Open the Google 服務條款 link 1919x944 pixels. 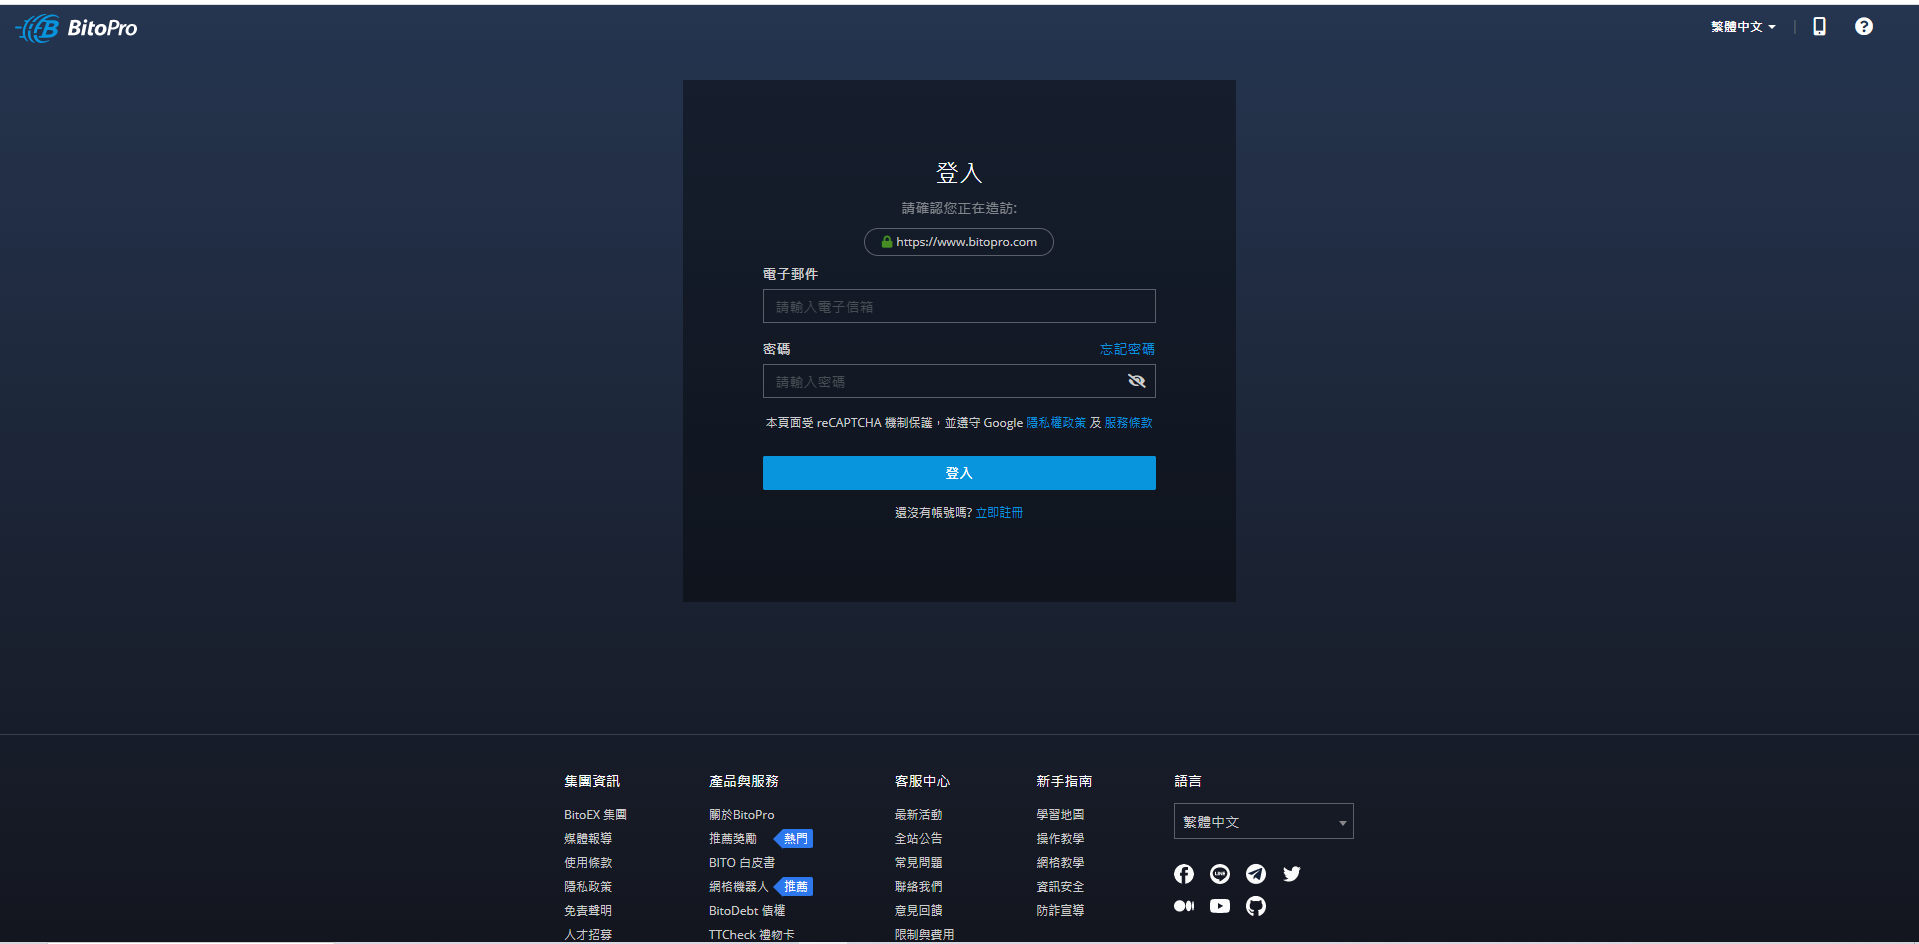click(x=1128, y=423)
